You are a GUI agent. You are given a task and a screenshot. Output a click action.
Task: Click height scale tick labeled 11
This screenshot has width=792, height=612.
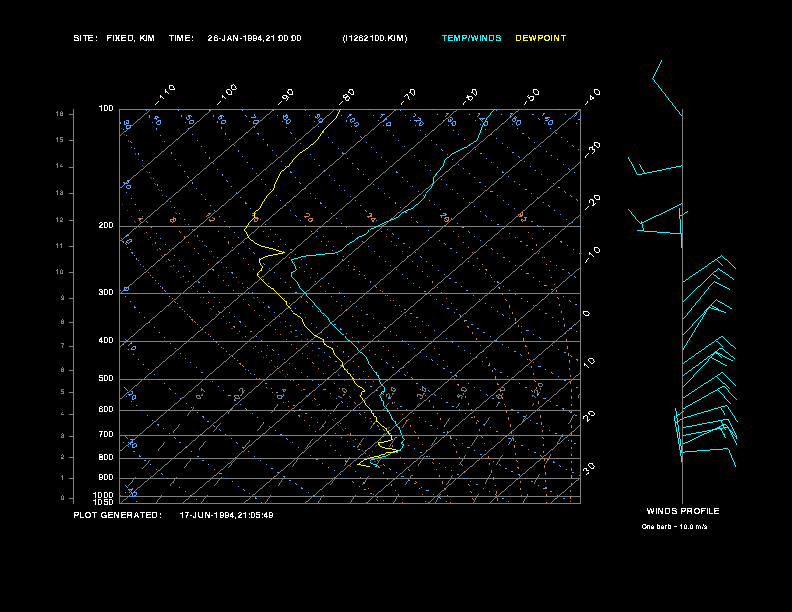coord(60,246)
